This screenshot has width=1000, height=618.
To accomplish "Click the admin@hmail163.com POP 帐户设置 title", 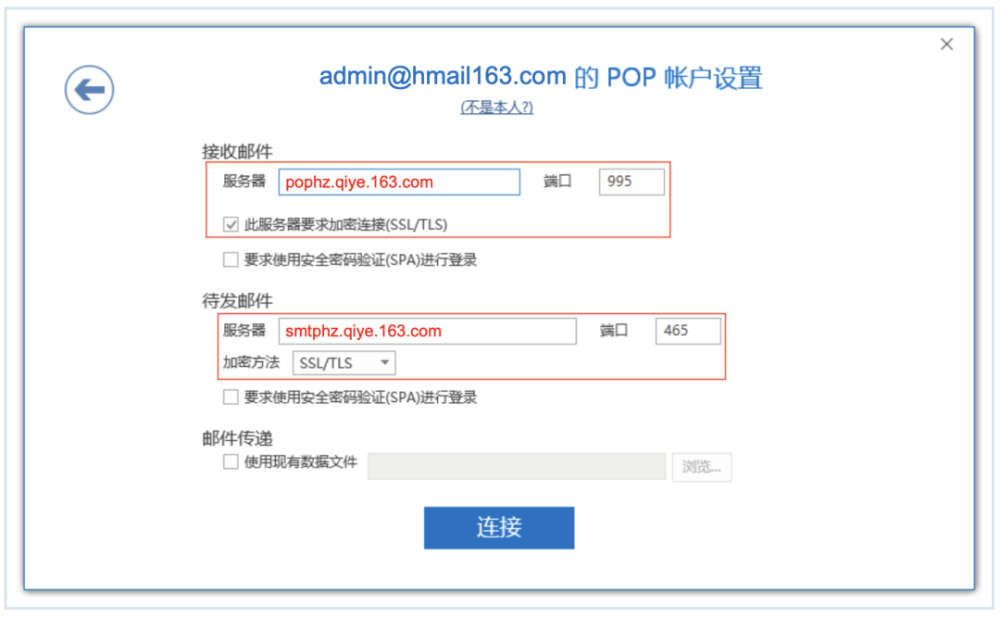I will (x=540, y=77).
